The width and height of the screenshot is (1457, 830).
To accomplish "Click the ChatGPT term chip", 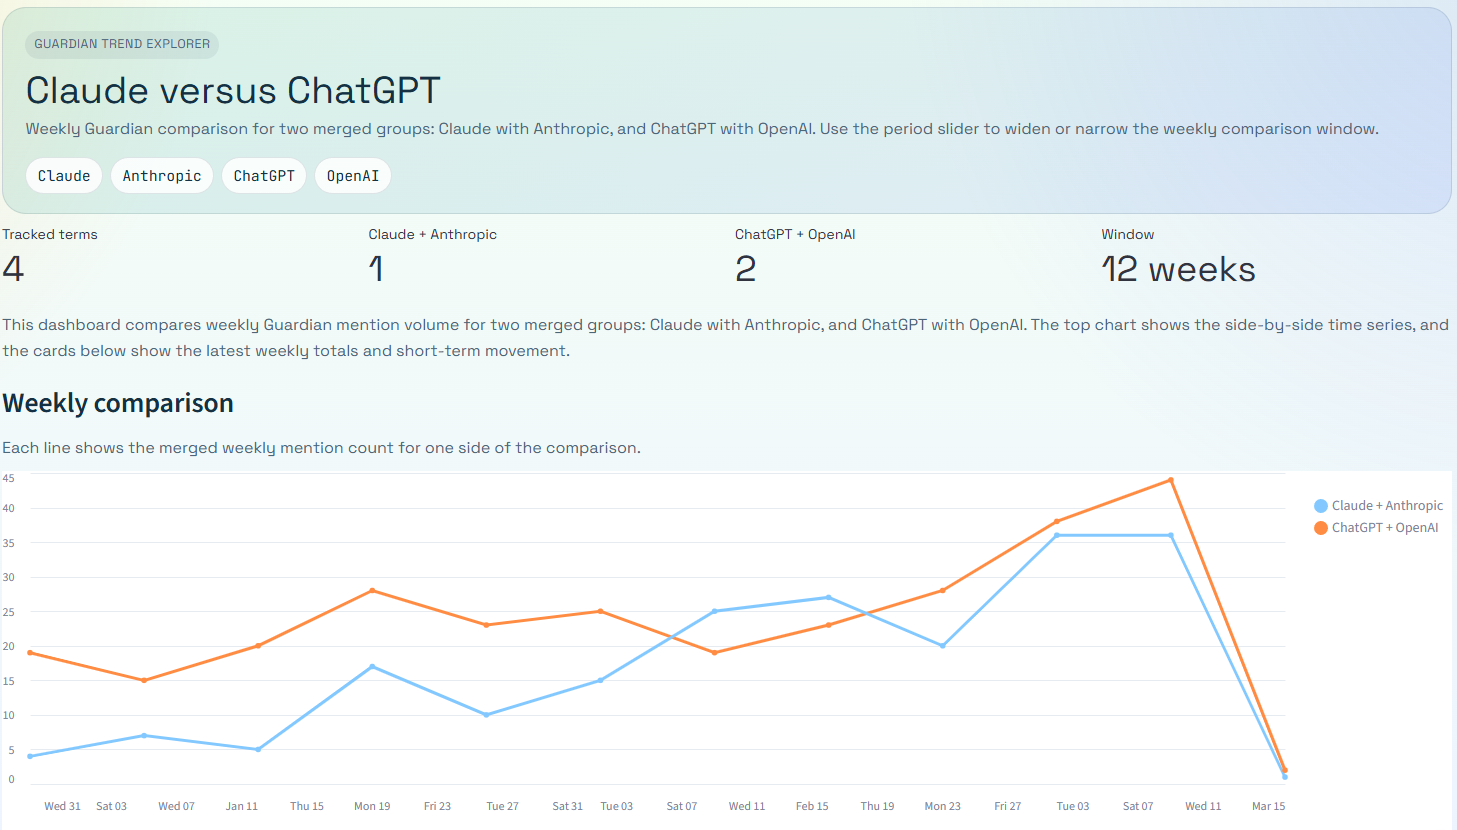I will click(264, 176).
